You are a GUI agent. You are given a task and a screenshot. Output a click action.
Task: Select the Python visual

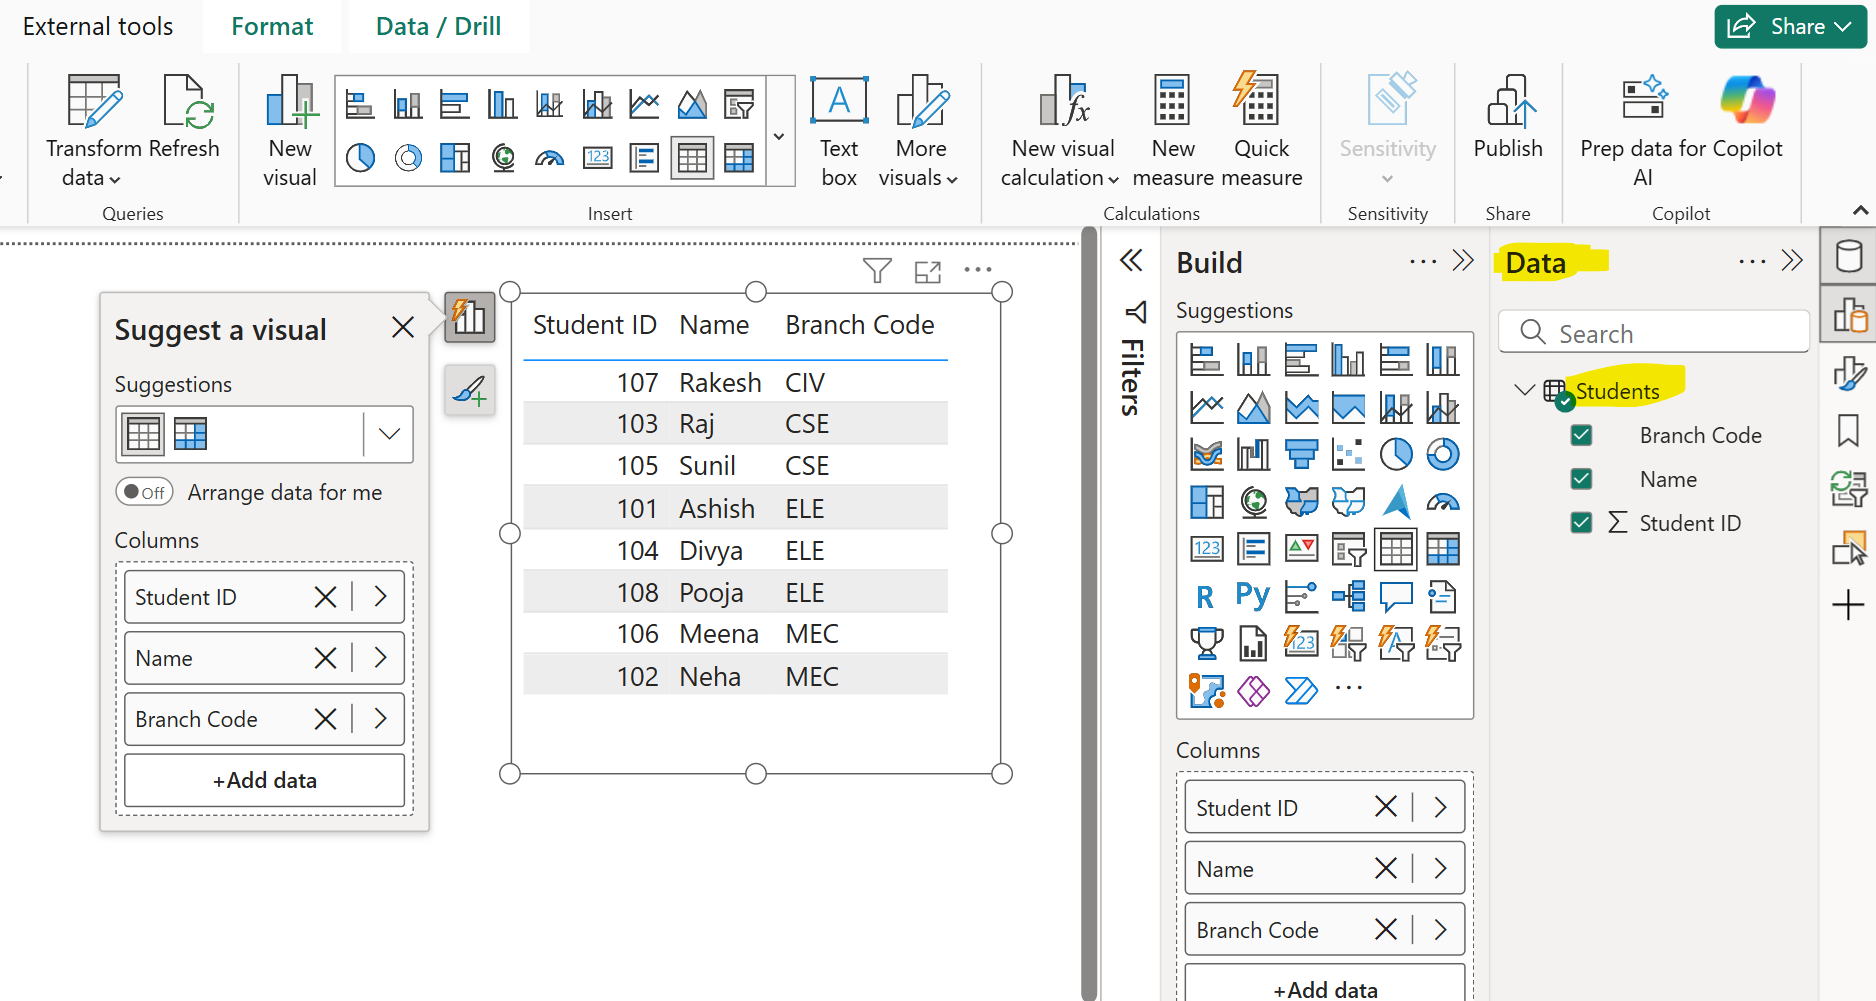pos(1252,596)
